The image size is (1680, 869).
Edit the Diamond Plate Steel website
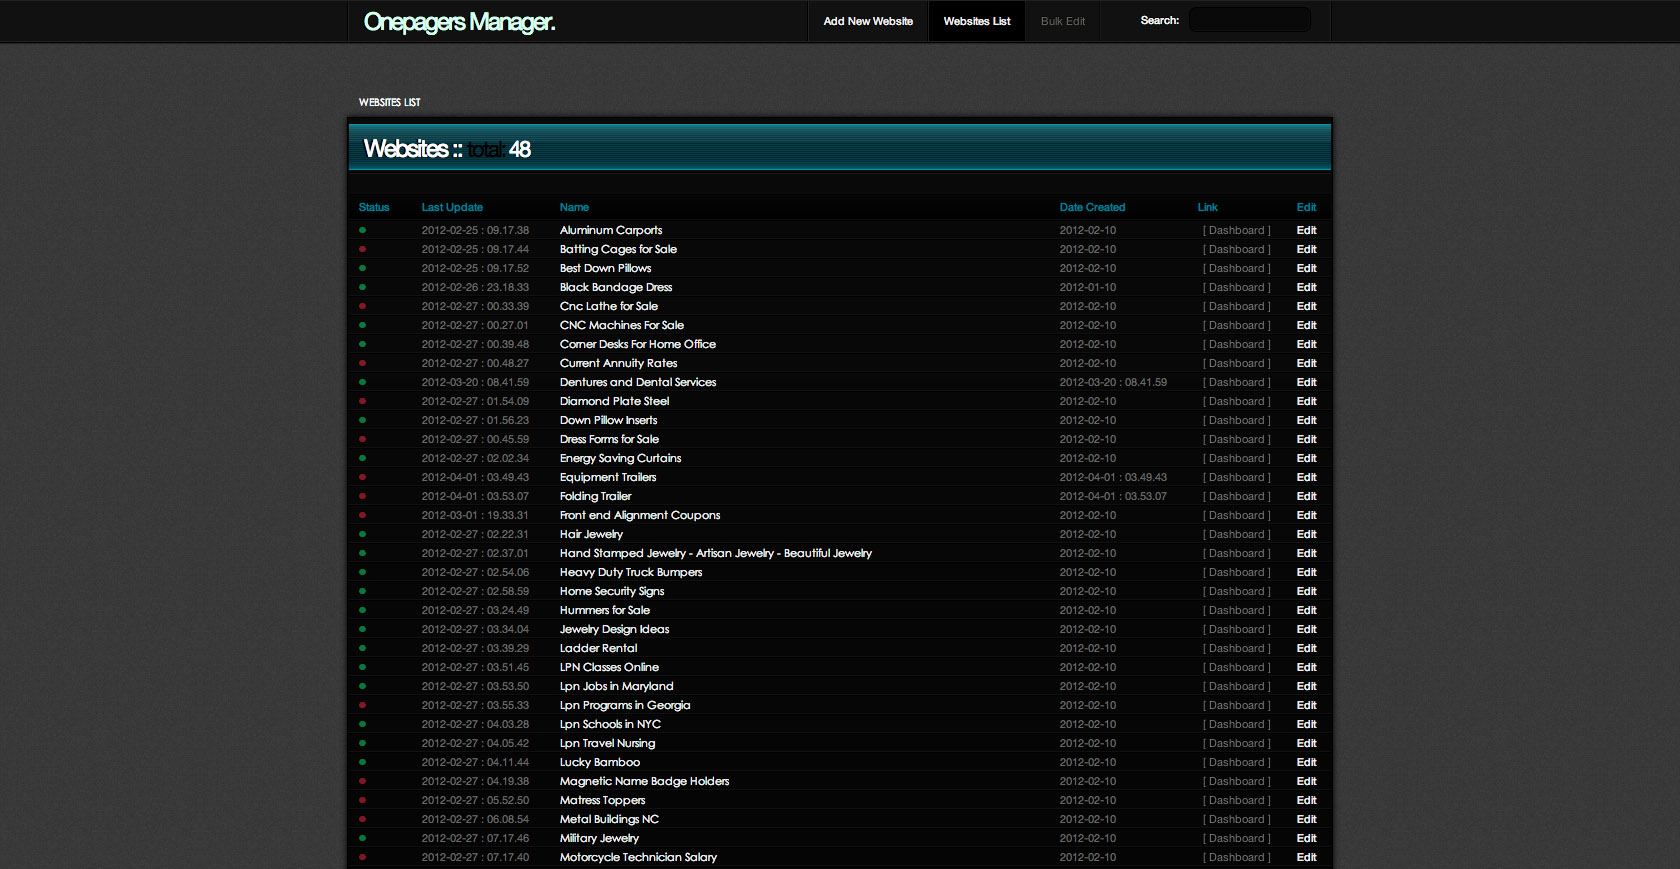[x=1306, y=401]
